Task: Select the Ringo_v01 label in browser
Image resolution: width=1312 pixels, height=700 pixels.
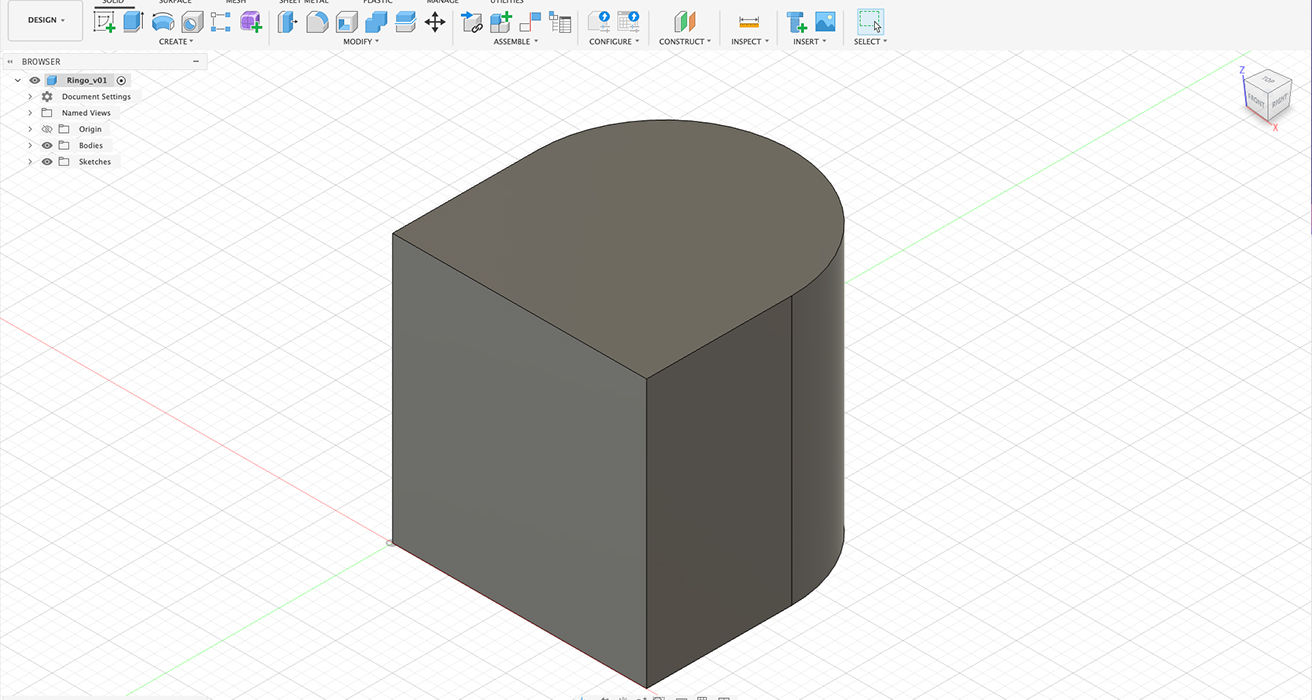Action: click(x=87, y=80)
